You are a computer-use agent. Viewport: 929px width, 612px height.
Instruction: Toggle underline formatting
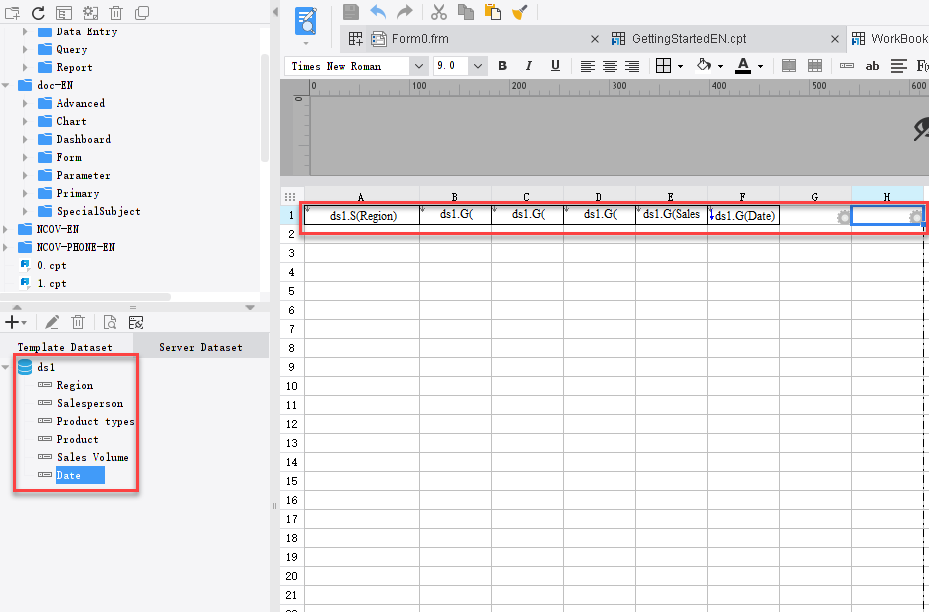(554, 65)
